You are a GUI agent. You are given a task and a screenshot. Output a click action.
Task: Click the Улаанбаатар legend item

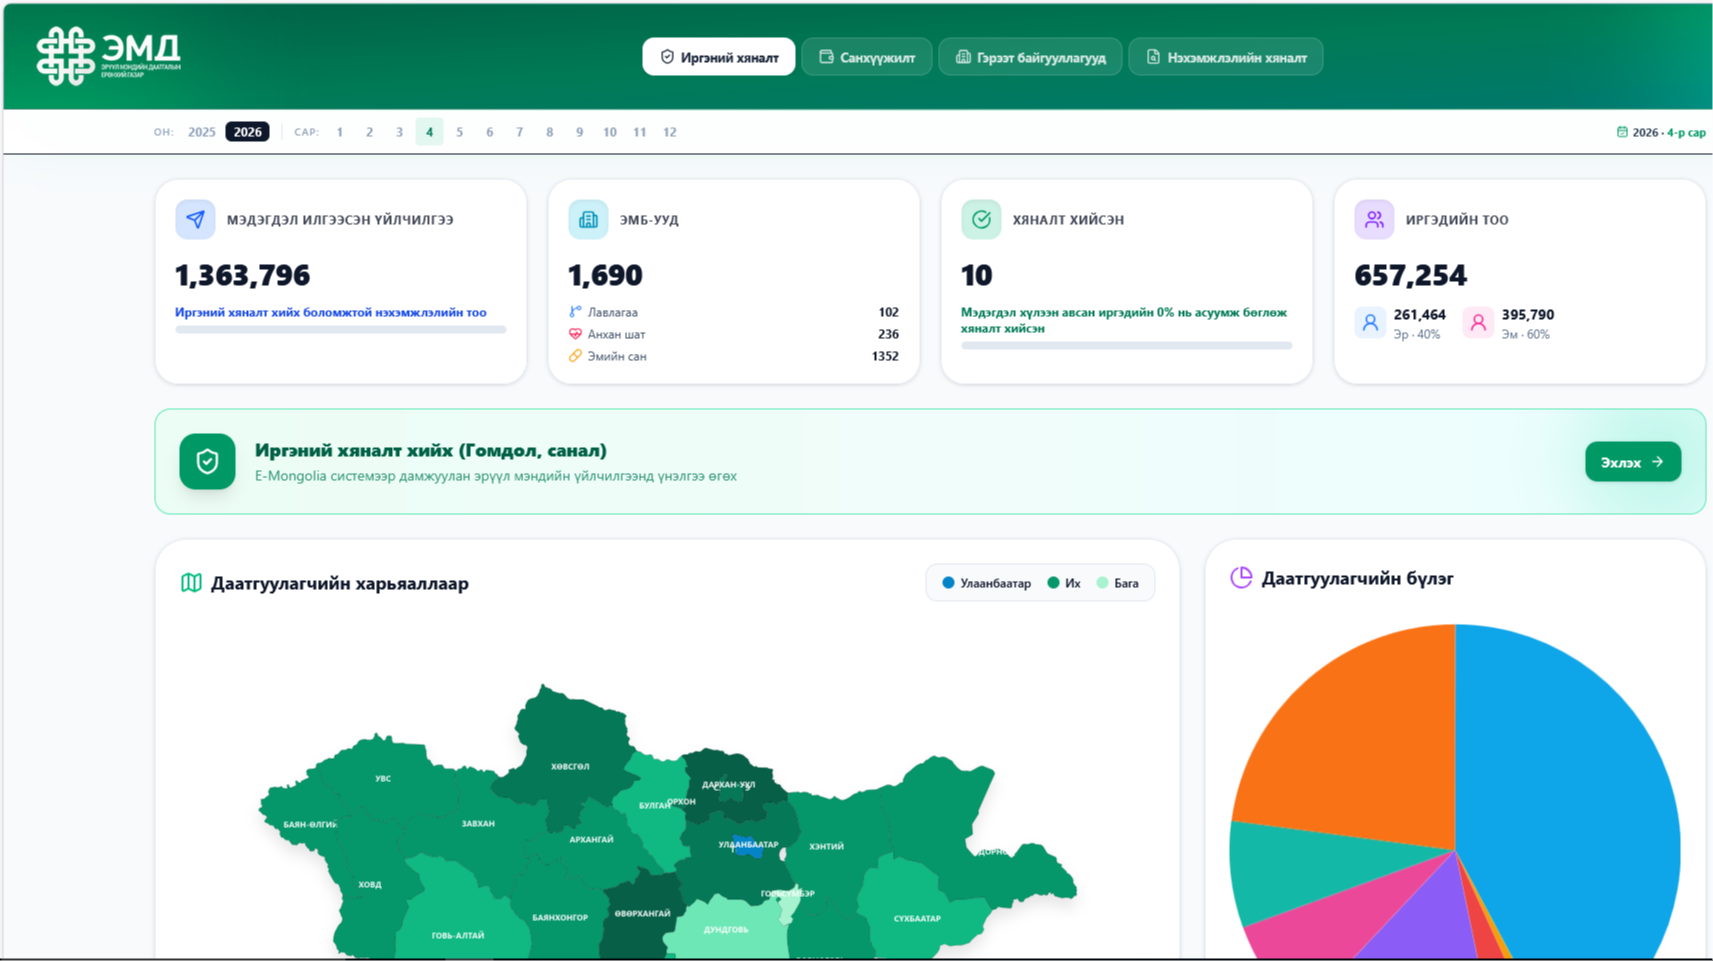click(987, 583)
